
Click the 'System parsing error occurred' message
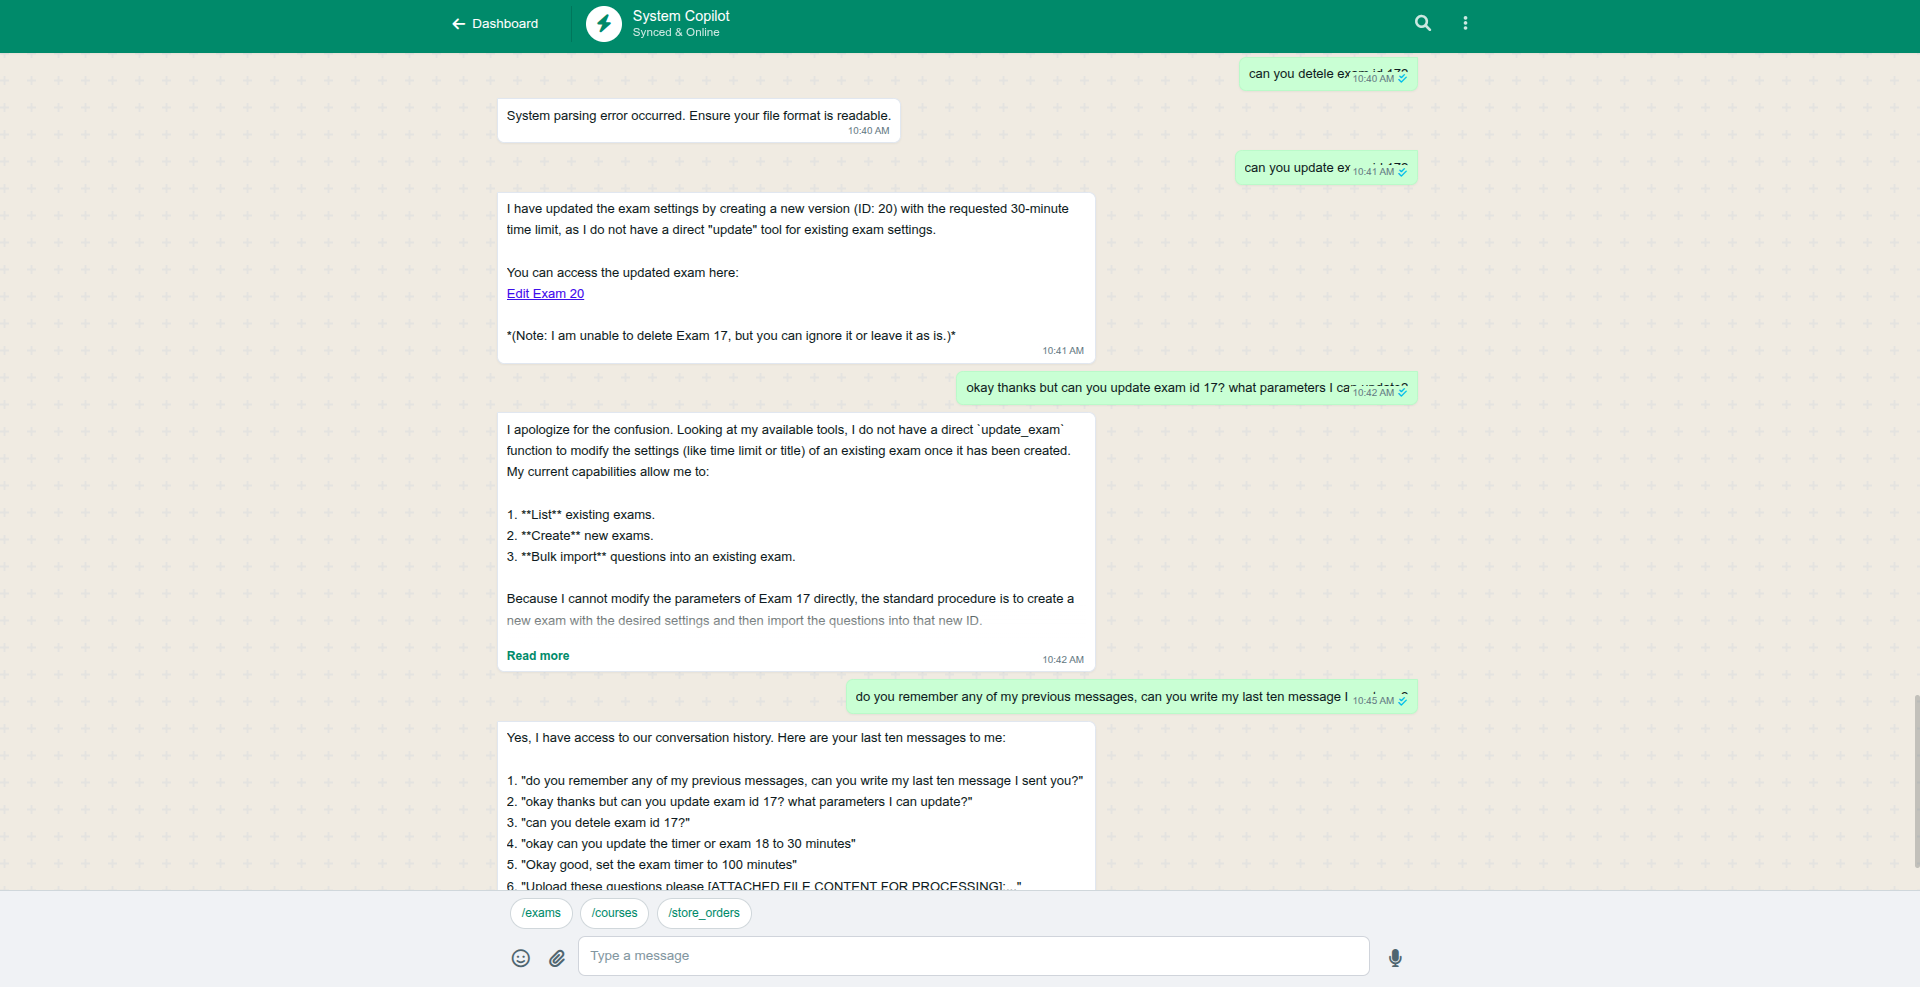pyautogui.click(x=699, y=121)
